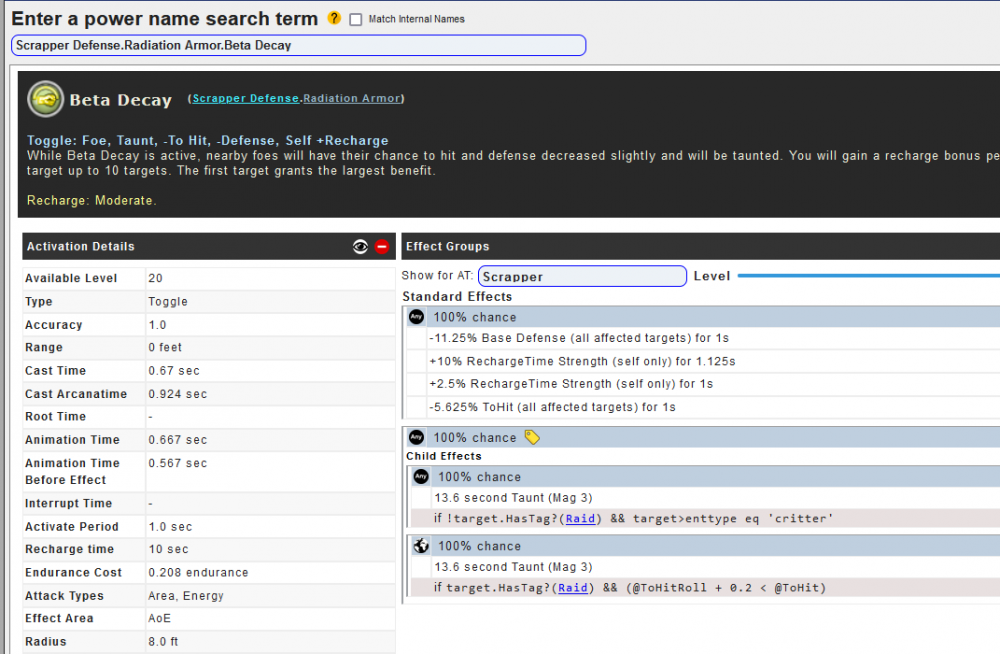The image size is (1000, 654).
Task: Click the Level slider track
Action: [868, 276]
